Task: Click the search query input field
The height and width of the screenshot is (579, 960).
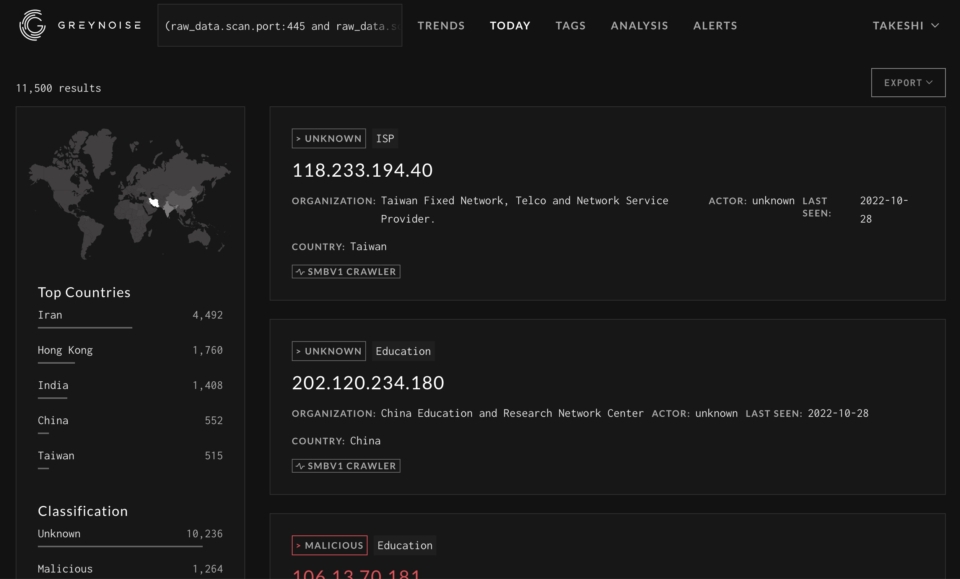Action: 280,25
